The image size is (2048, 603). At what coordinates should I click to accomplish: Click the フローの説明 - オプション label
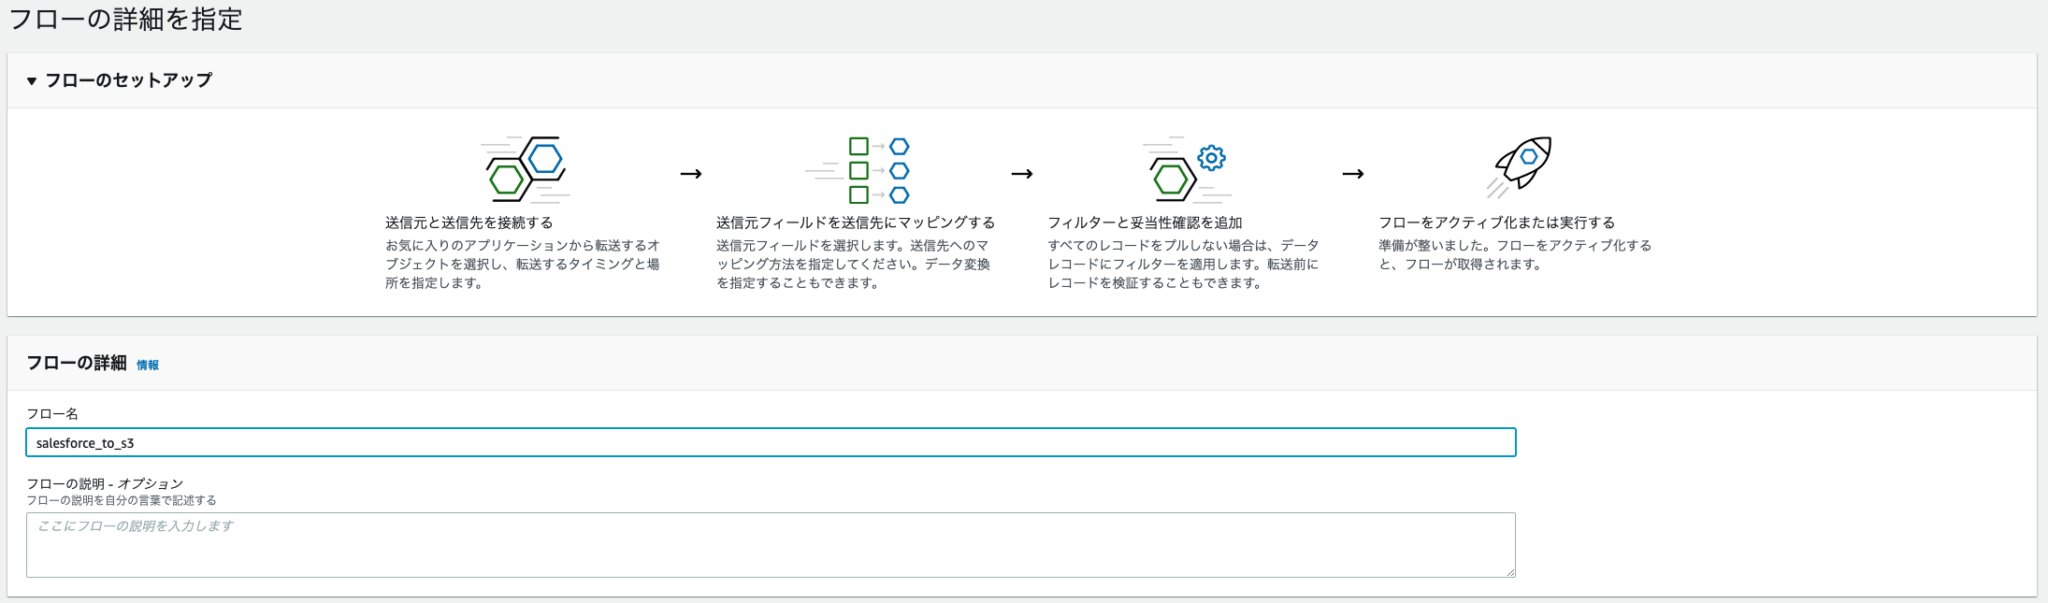pos(105,484)
